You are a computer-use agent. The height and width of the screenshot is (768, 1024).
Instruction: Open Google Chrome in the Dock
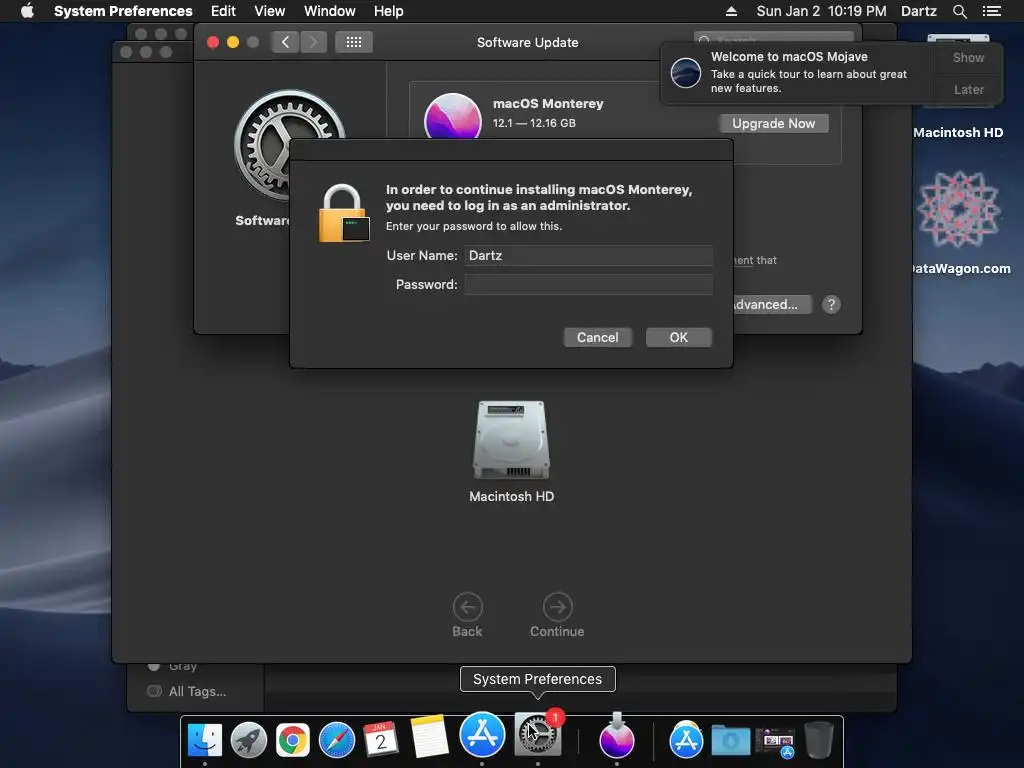point(293,740)
